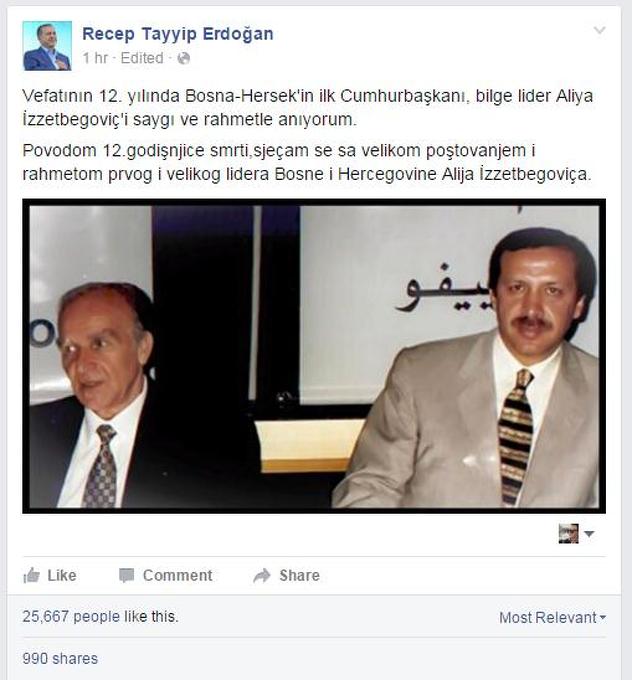Expand the Most Relevant comments sorting
Image resolution: width=632 pixels, height=680 pixels.
click(552, 617)
